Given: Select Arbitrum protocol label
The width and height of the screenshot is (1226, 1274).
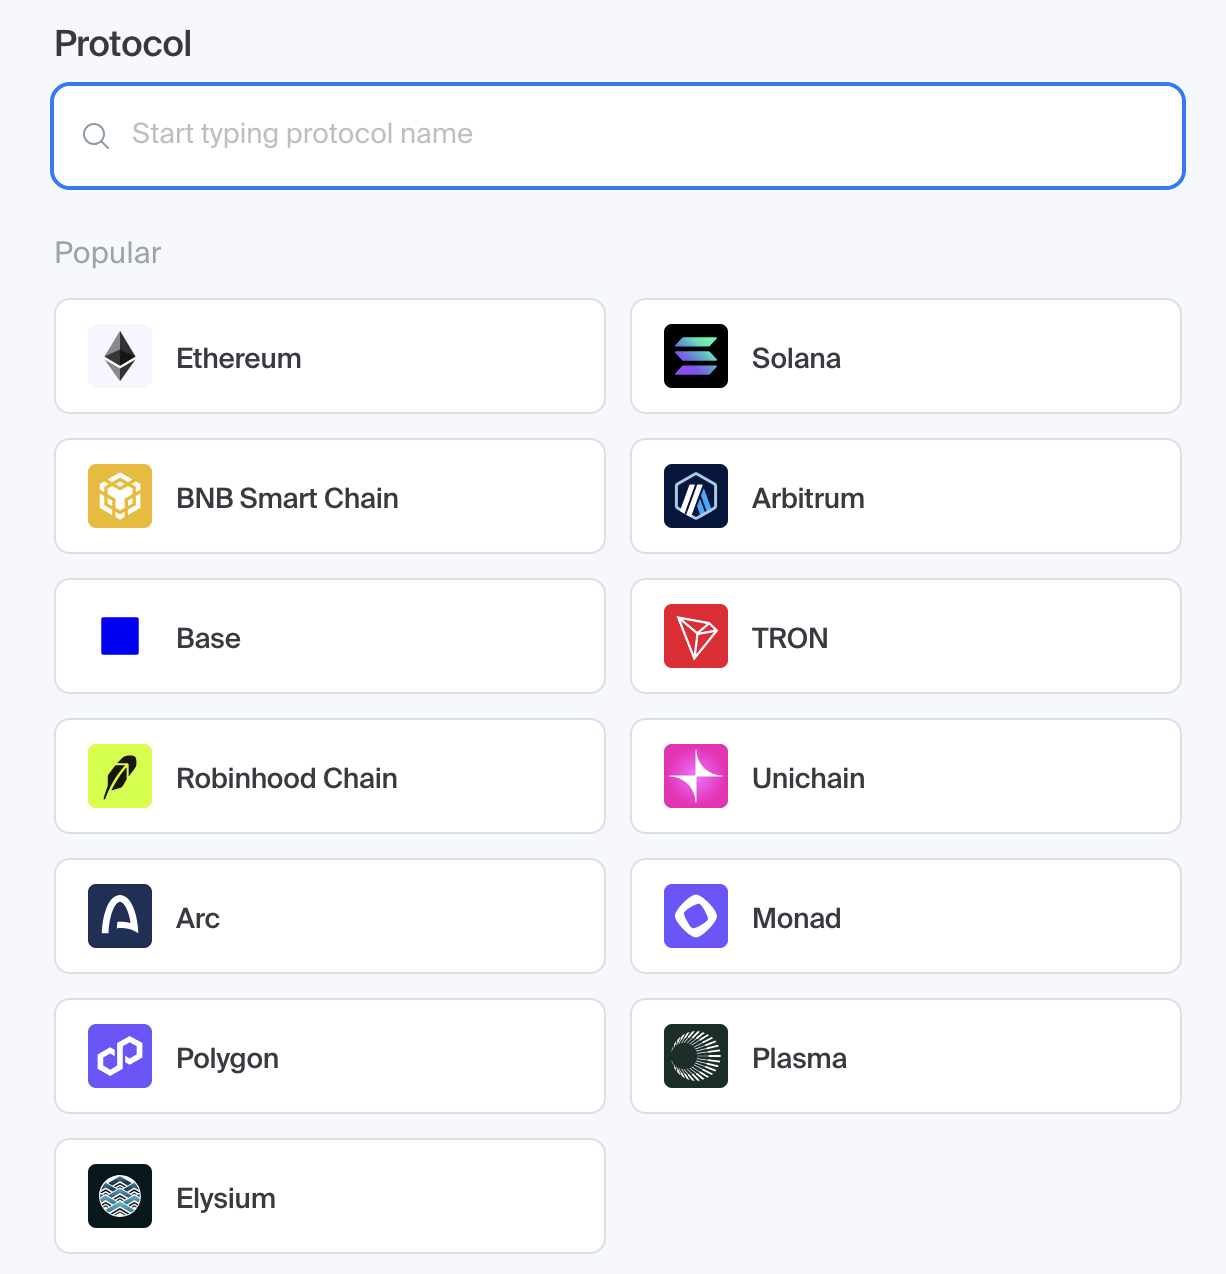Looking at the screenshot, I should click(808, 498).
